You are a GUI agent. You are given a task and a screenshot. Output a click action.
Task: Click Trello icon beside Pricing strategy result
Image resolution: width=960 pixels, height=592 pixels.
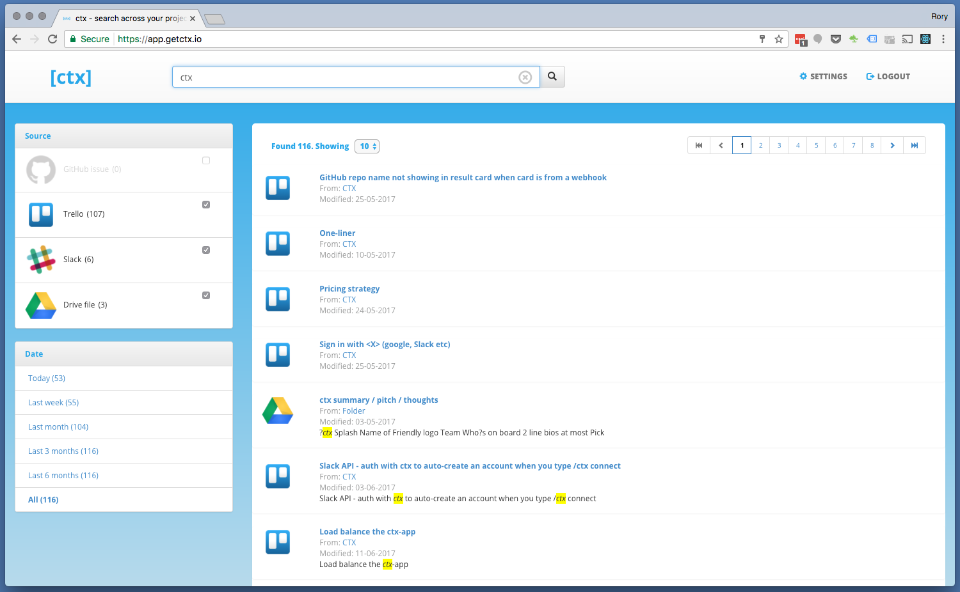click(x=278, y=299)
